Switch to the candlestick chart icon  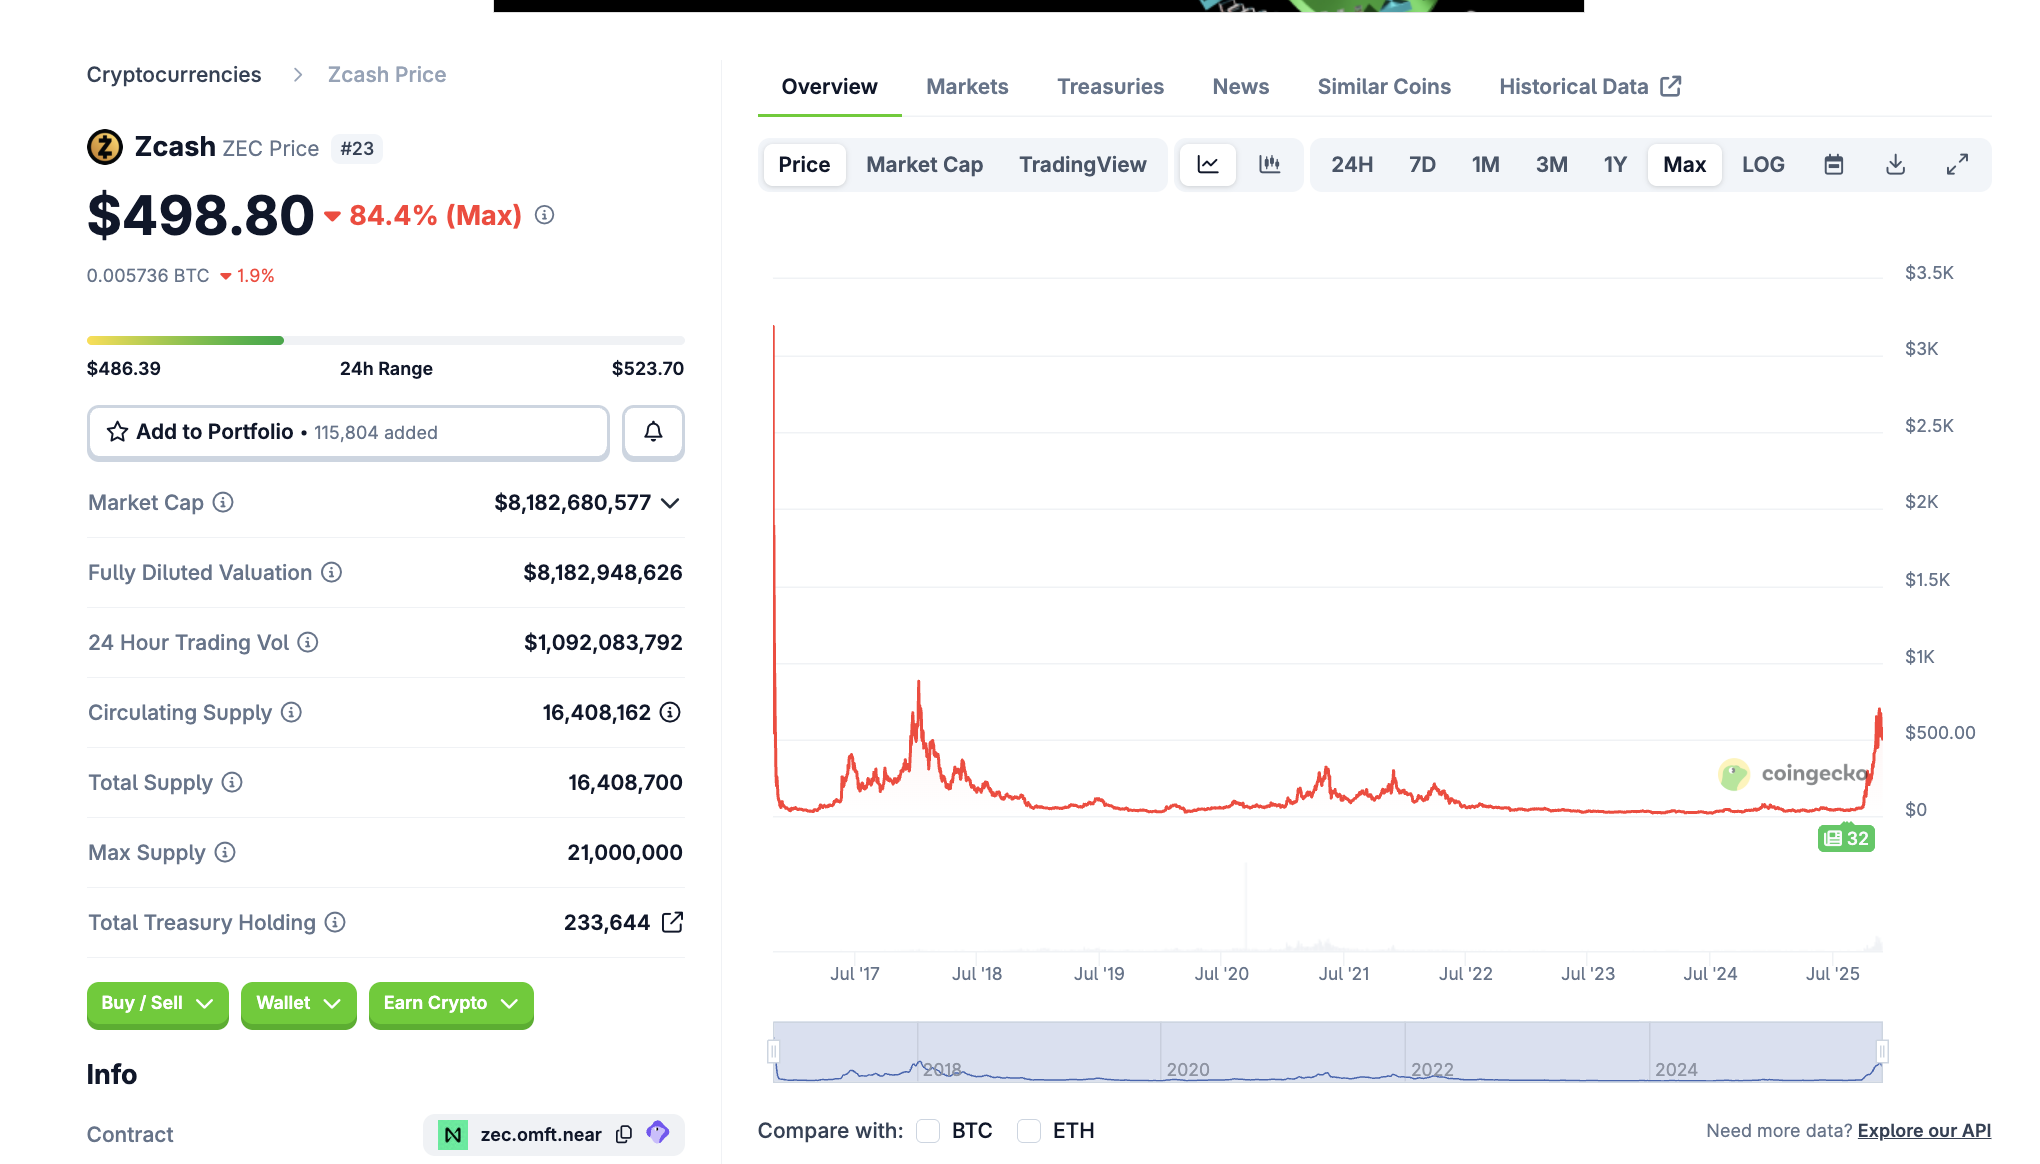pyautogui.click(x=1269, y=164)
